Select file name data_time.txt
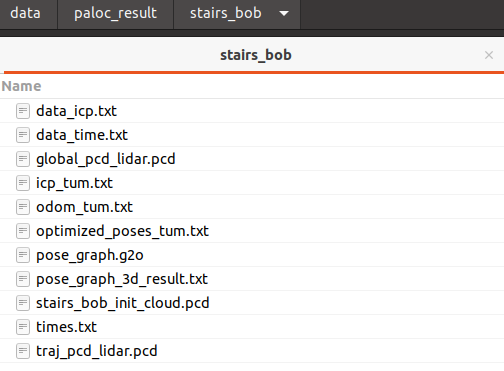The height and width of the screenshot is (371, 504). 82,135
